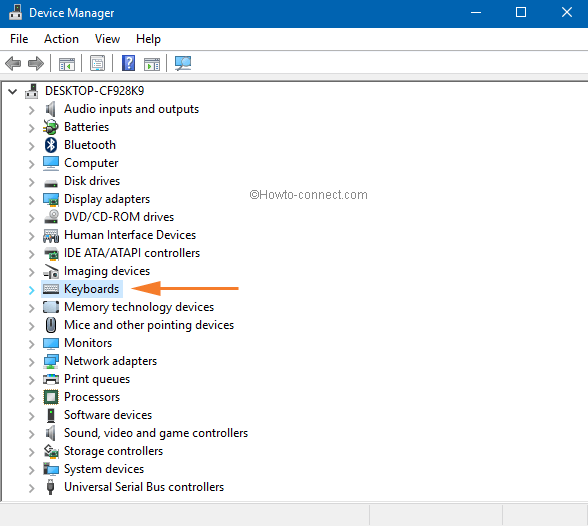This screenshot has width=588, height=526.
Task: Click the blue Help question-mark icon
Action: coord(128,63)
